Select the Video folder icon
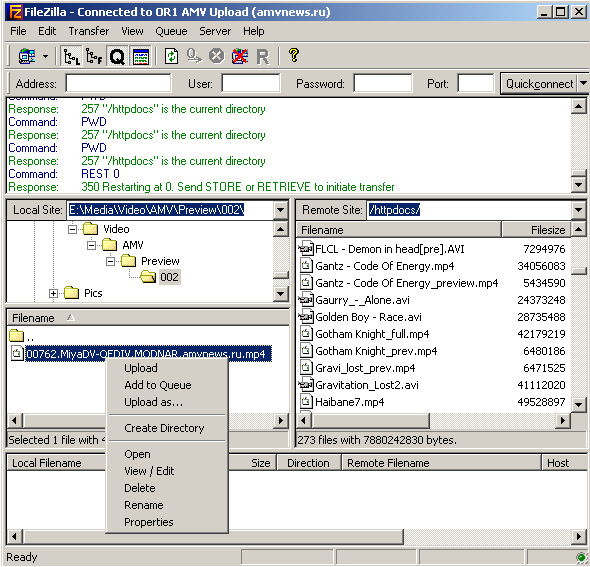590x567 pixels. click(x=90, y=229)
